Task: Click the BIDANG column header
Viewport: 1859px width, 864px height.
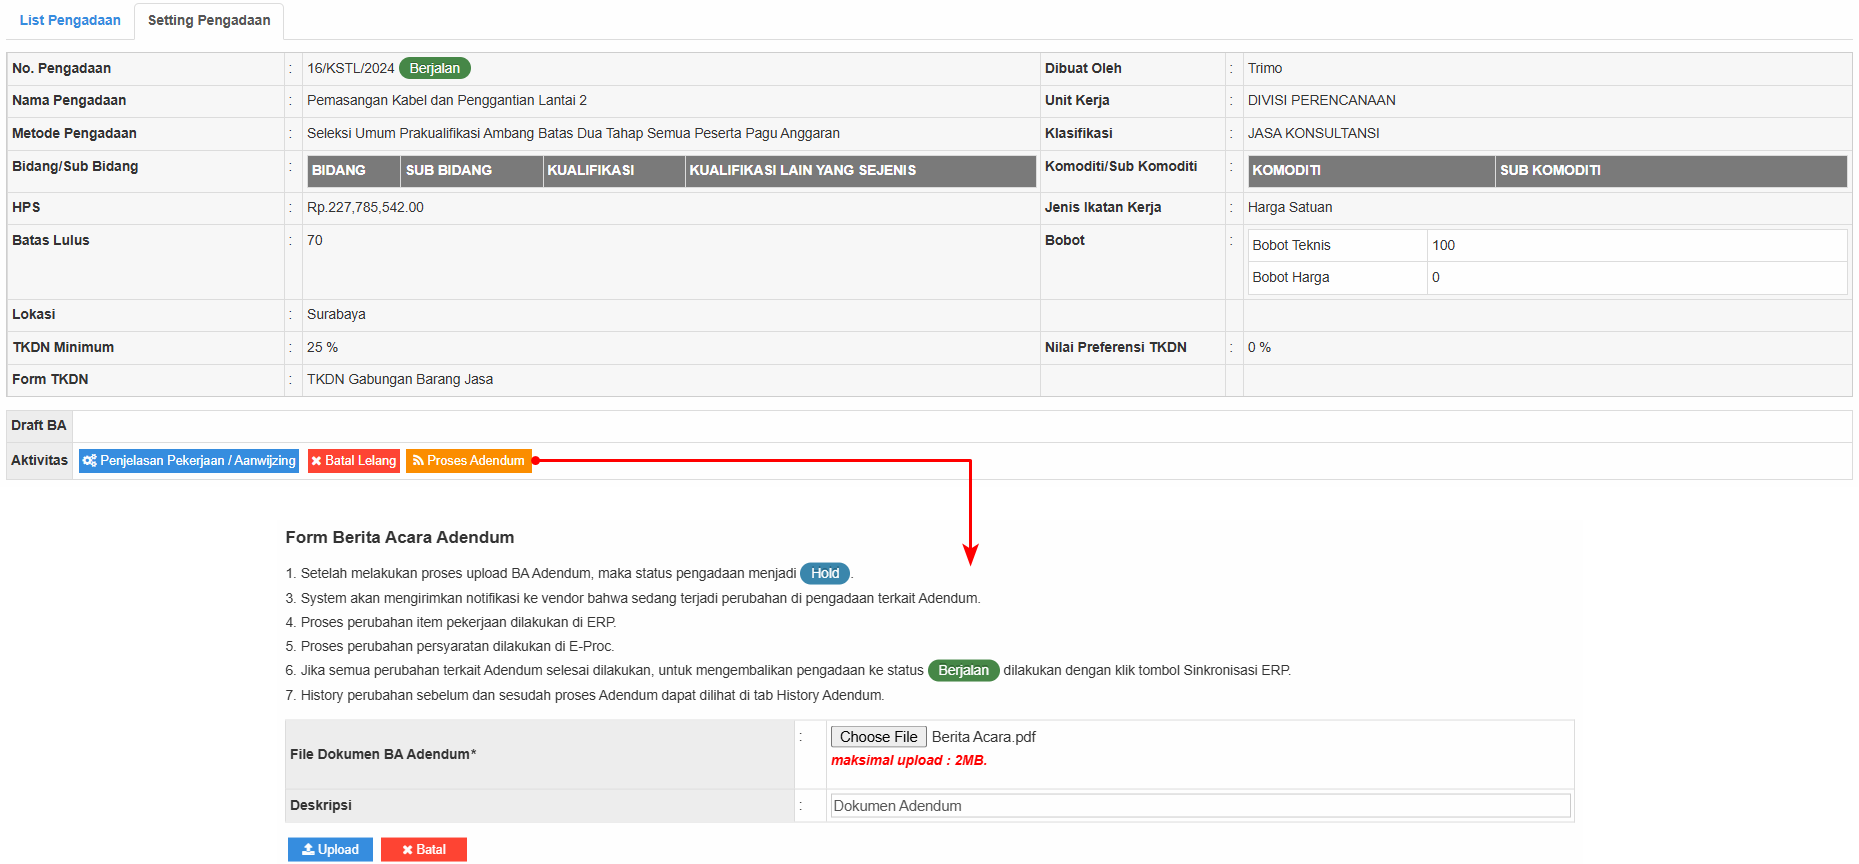Action: pos(339,171)
